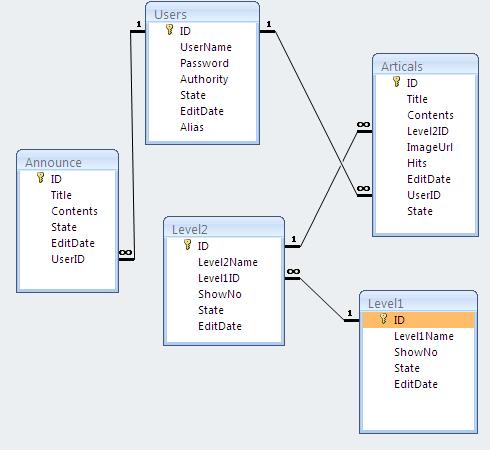490x450 pixels.
Task: Select the State field in Level2 table
Action: tap(211, 310)
